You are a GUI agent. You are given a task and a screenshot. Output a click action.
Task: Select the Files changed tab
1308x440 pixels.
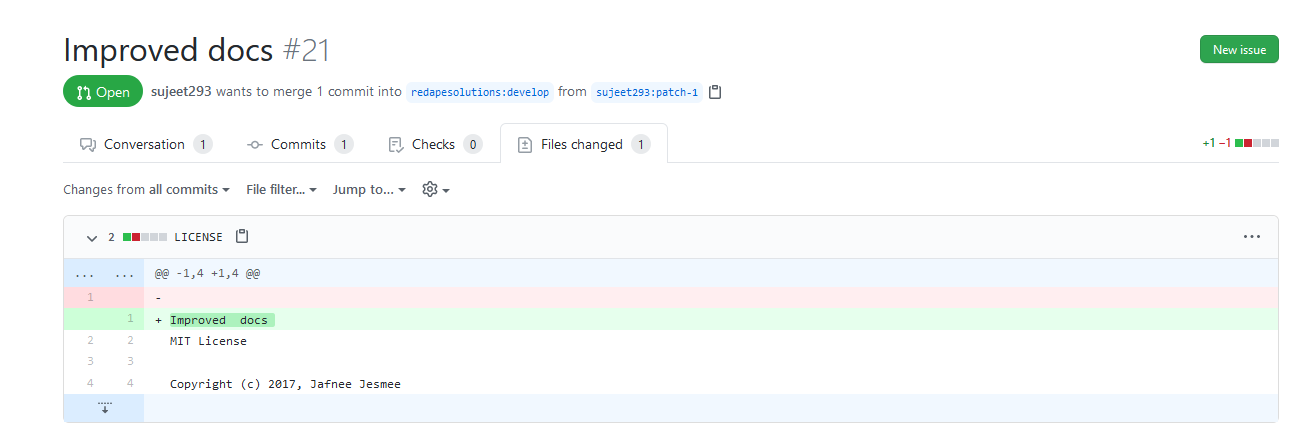584,144
